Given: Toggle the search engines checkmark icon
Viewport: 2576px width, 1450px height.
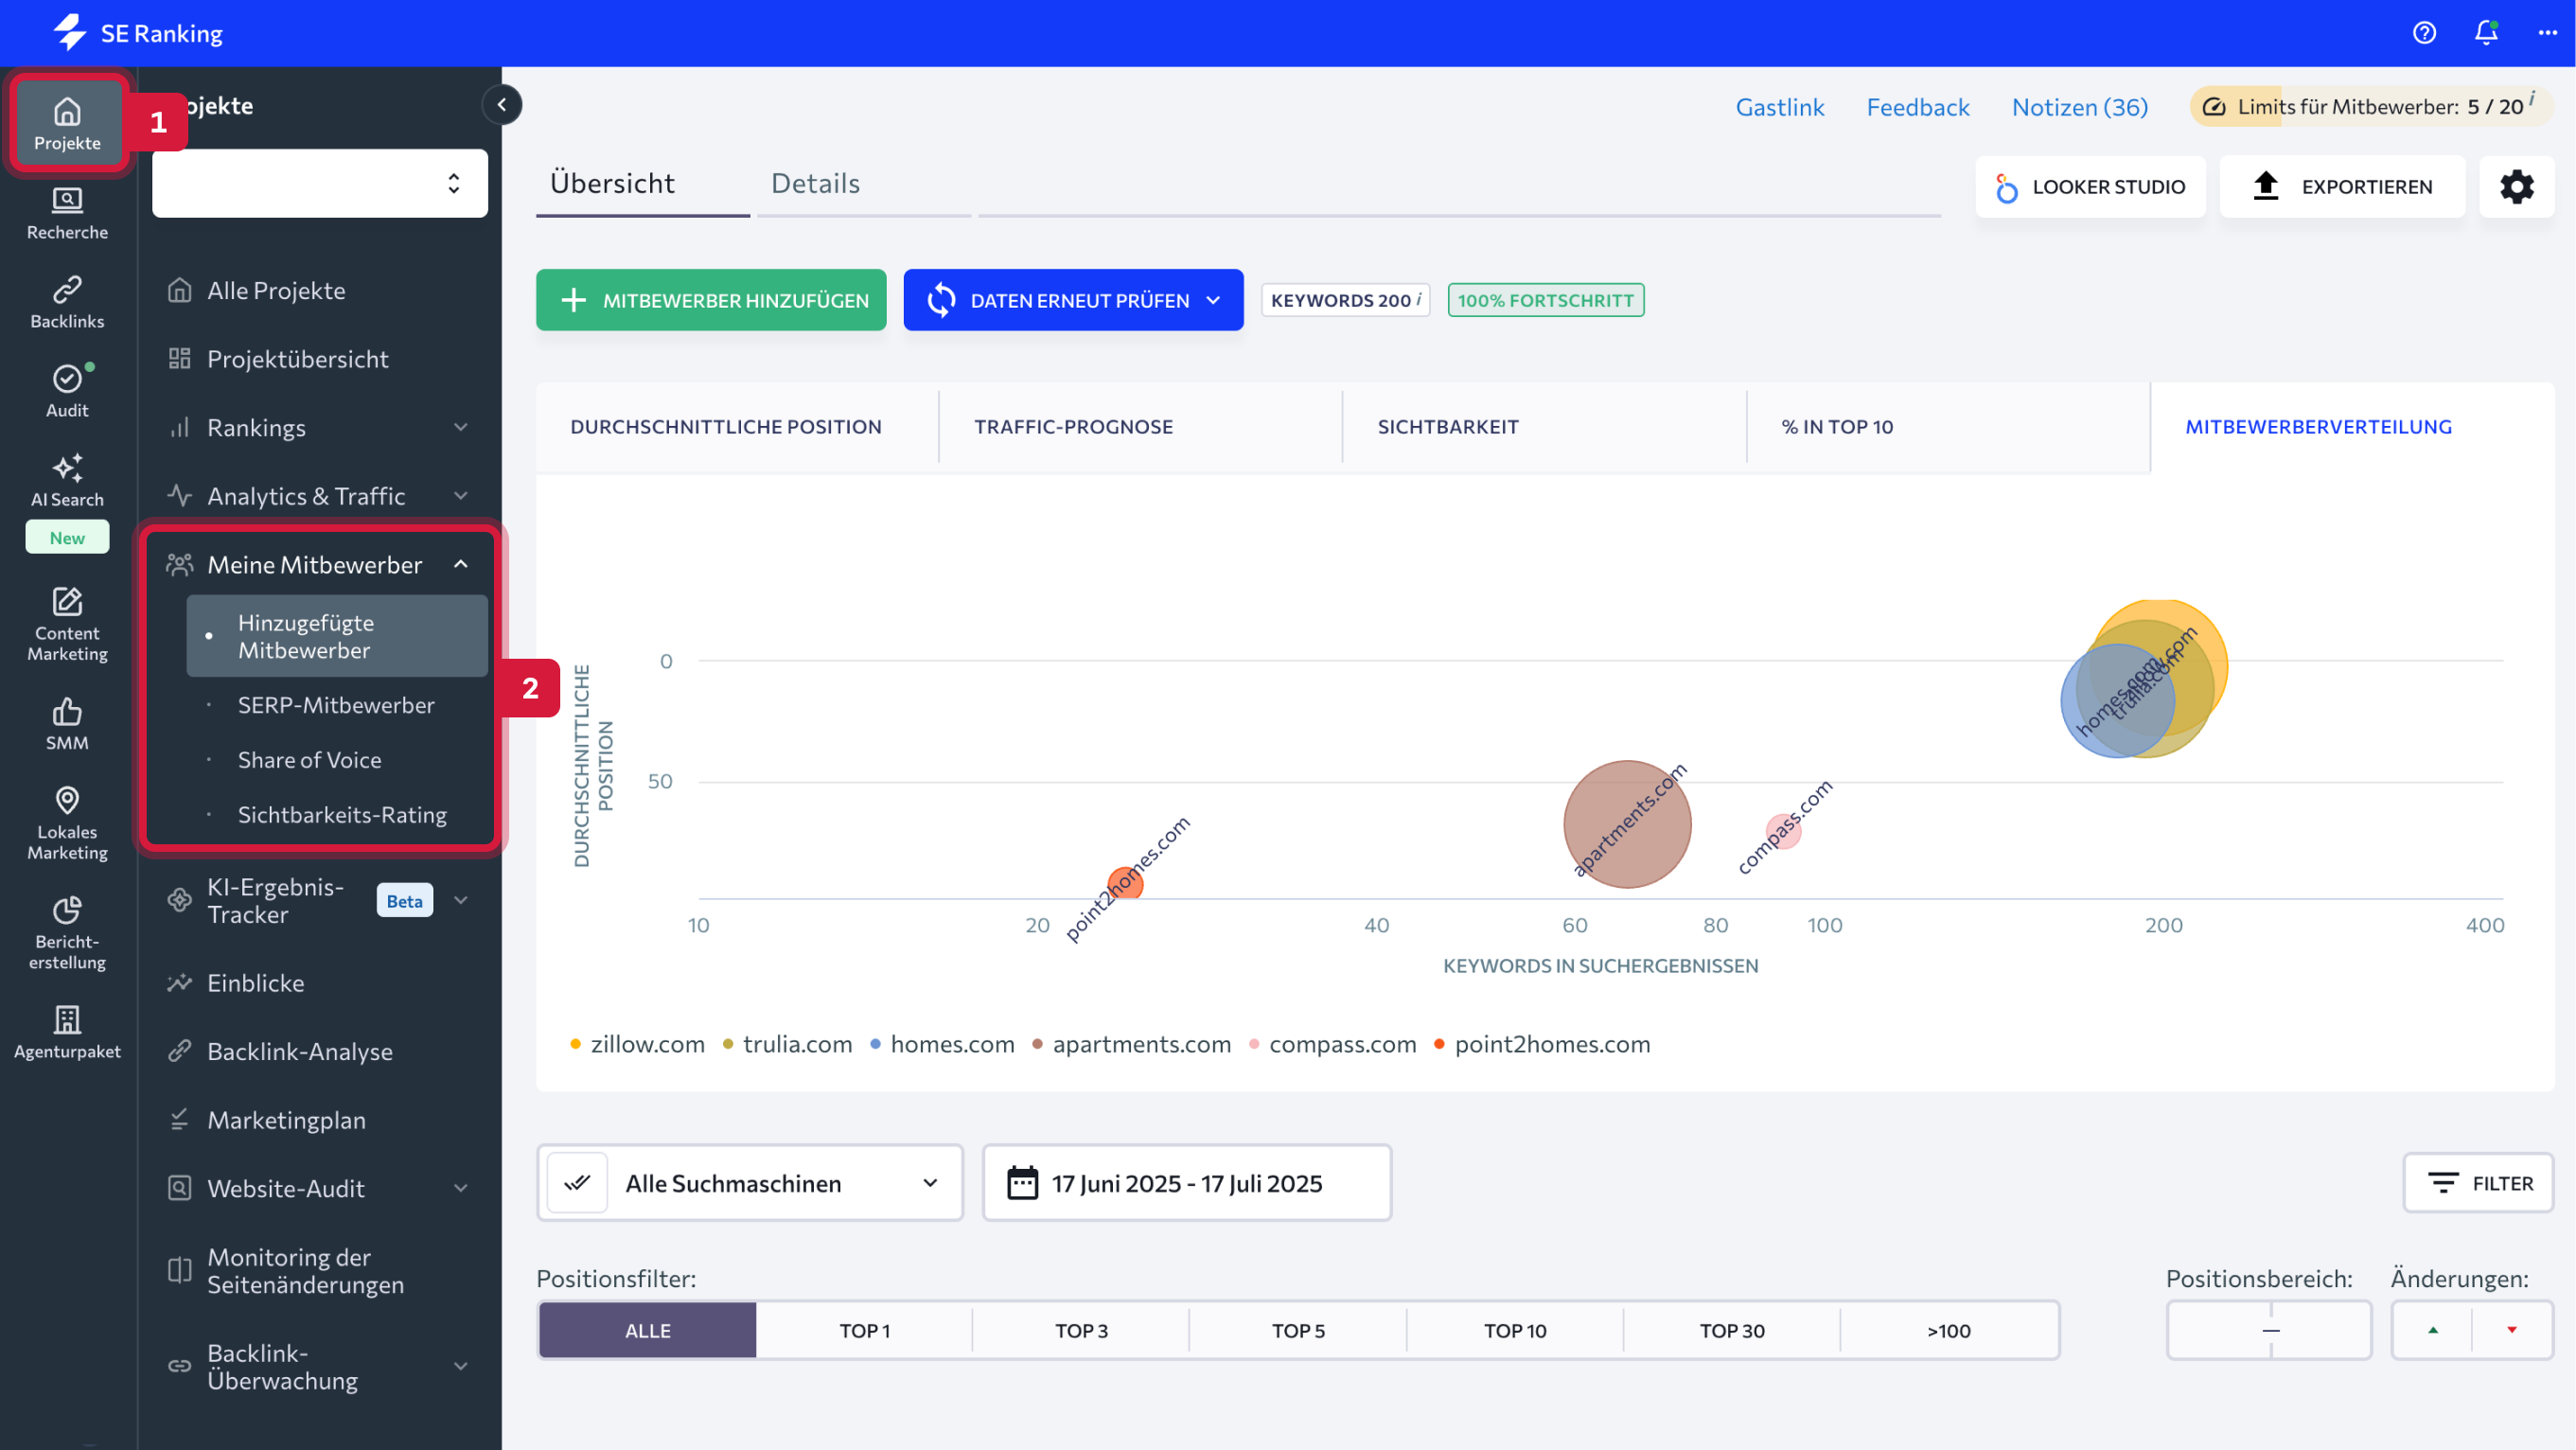Looking at the screenshot, I should (x=577, y=1183).
